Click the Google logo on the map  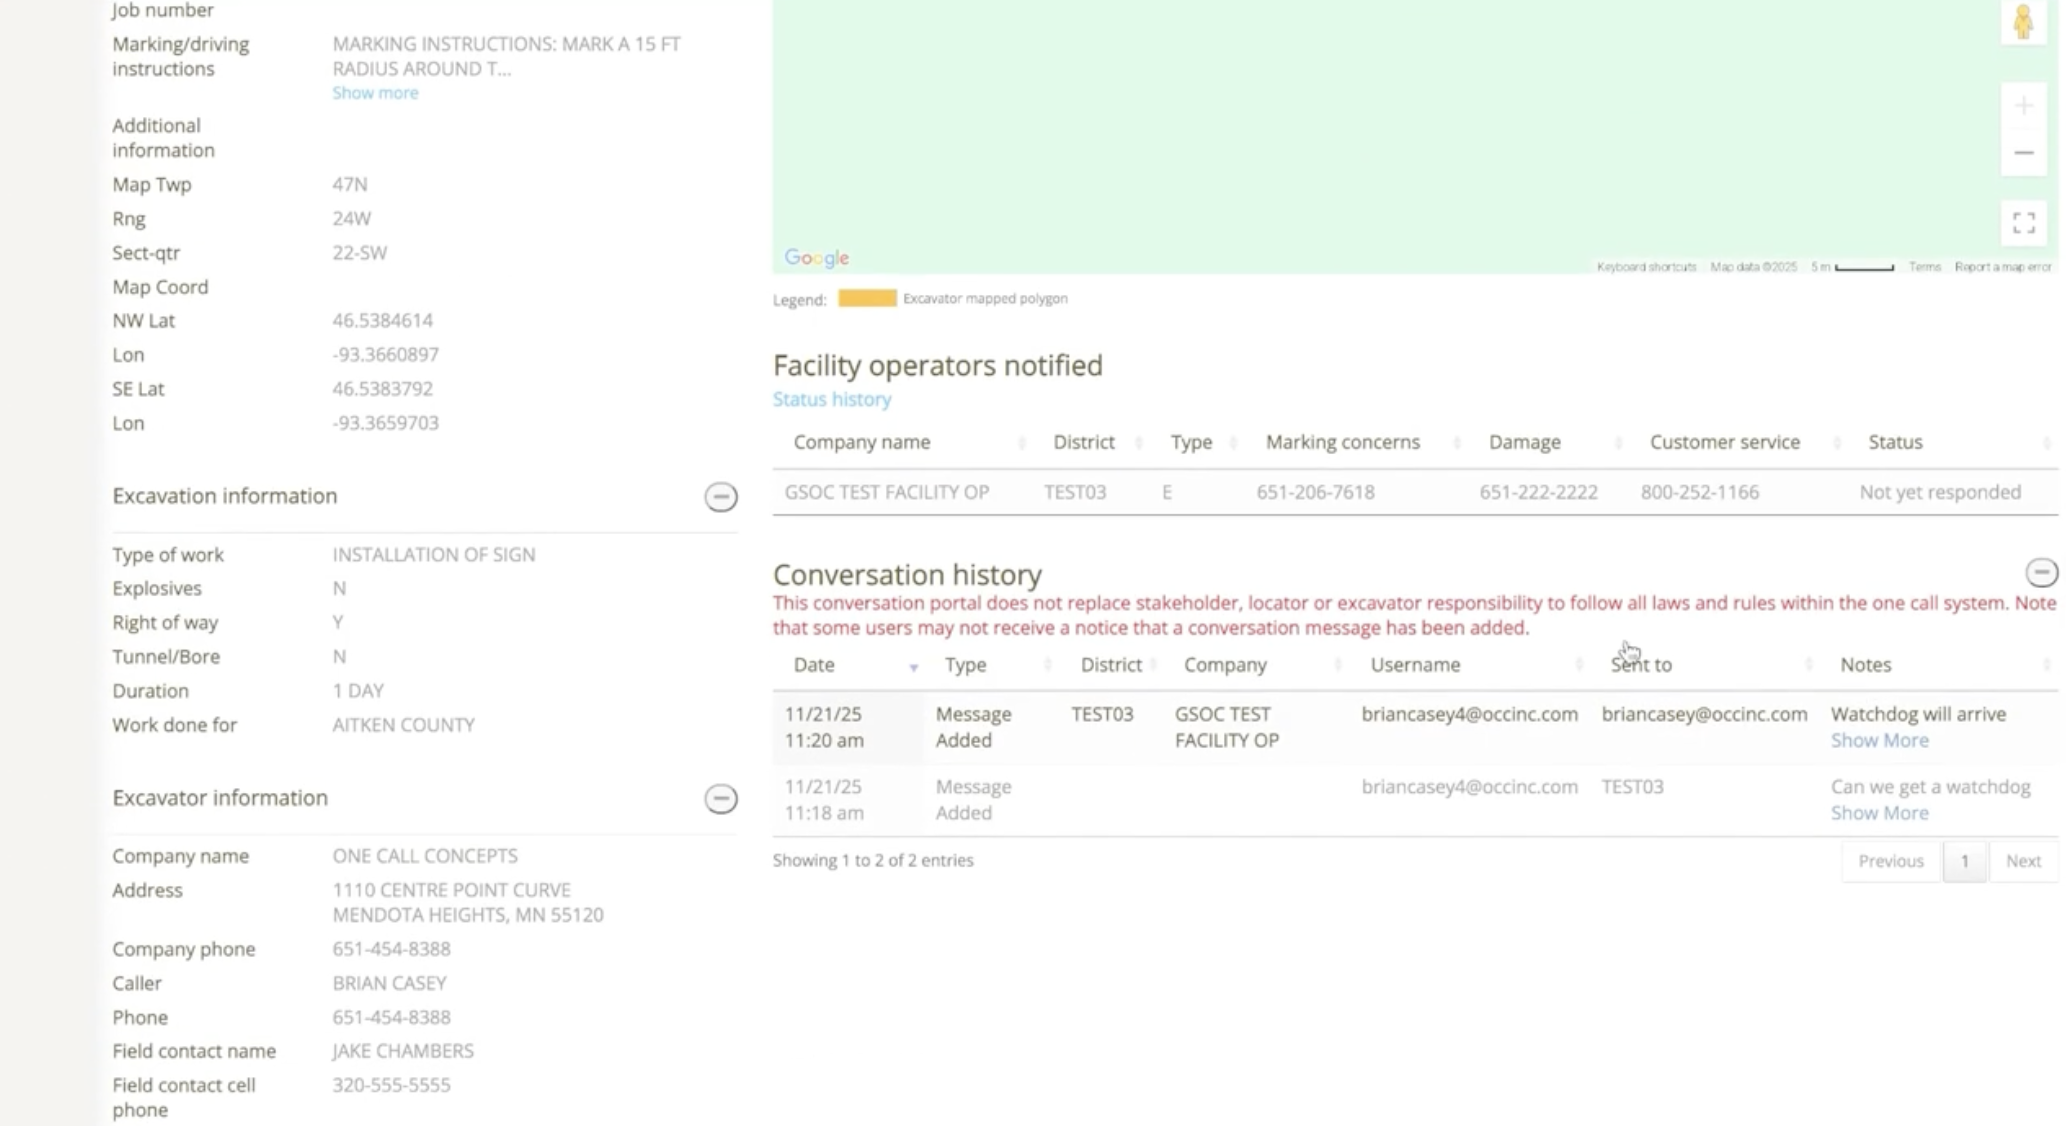816,258
